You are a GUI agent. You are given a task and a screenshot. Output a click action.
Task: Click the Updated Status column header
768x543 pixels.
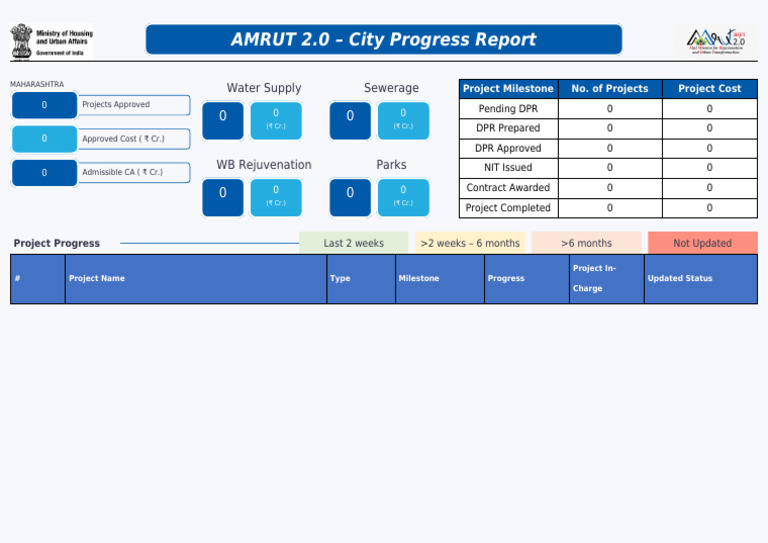coord(701,279)
